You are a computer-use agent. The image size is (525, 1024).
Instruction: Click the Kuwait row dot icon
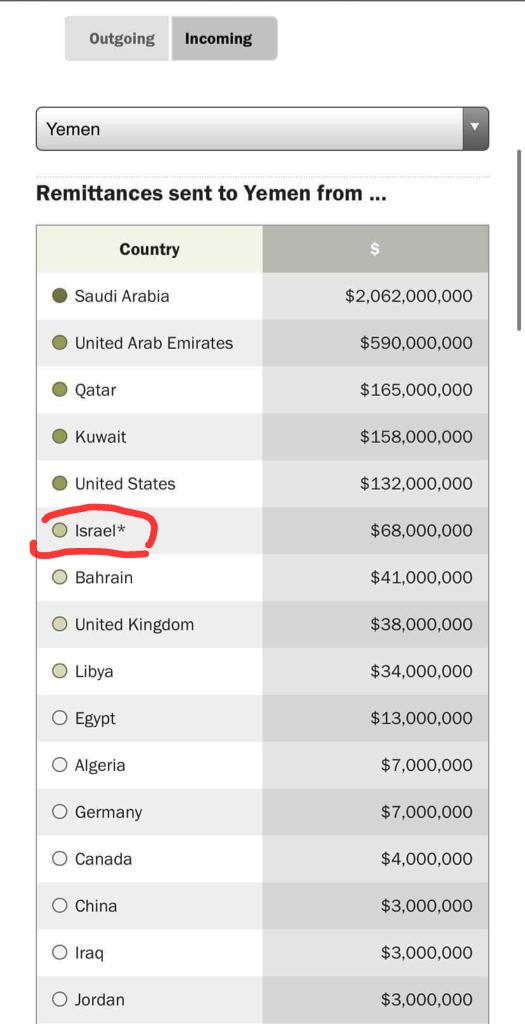click(x=59, y=436)
